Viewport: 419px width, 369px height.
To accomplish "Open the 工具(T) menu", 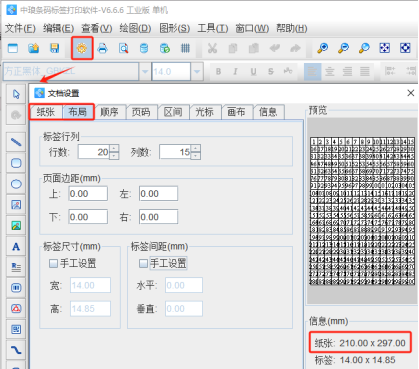I will click(x=212, y=28).
